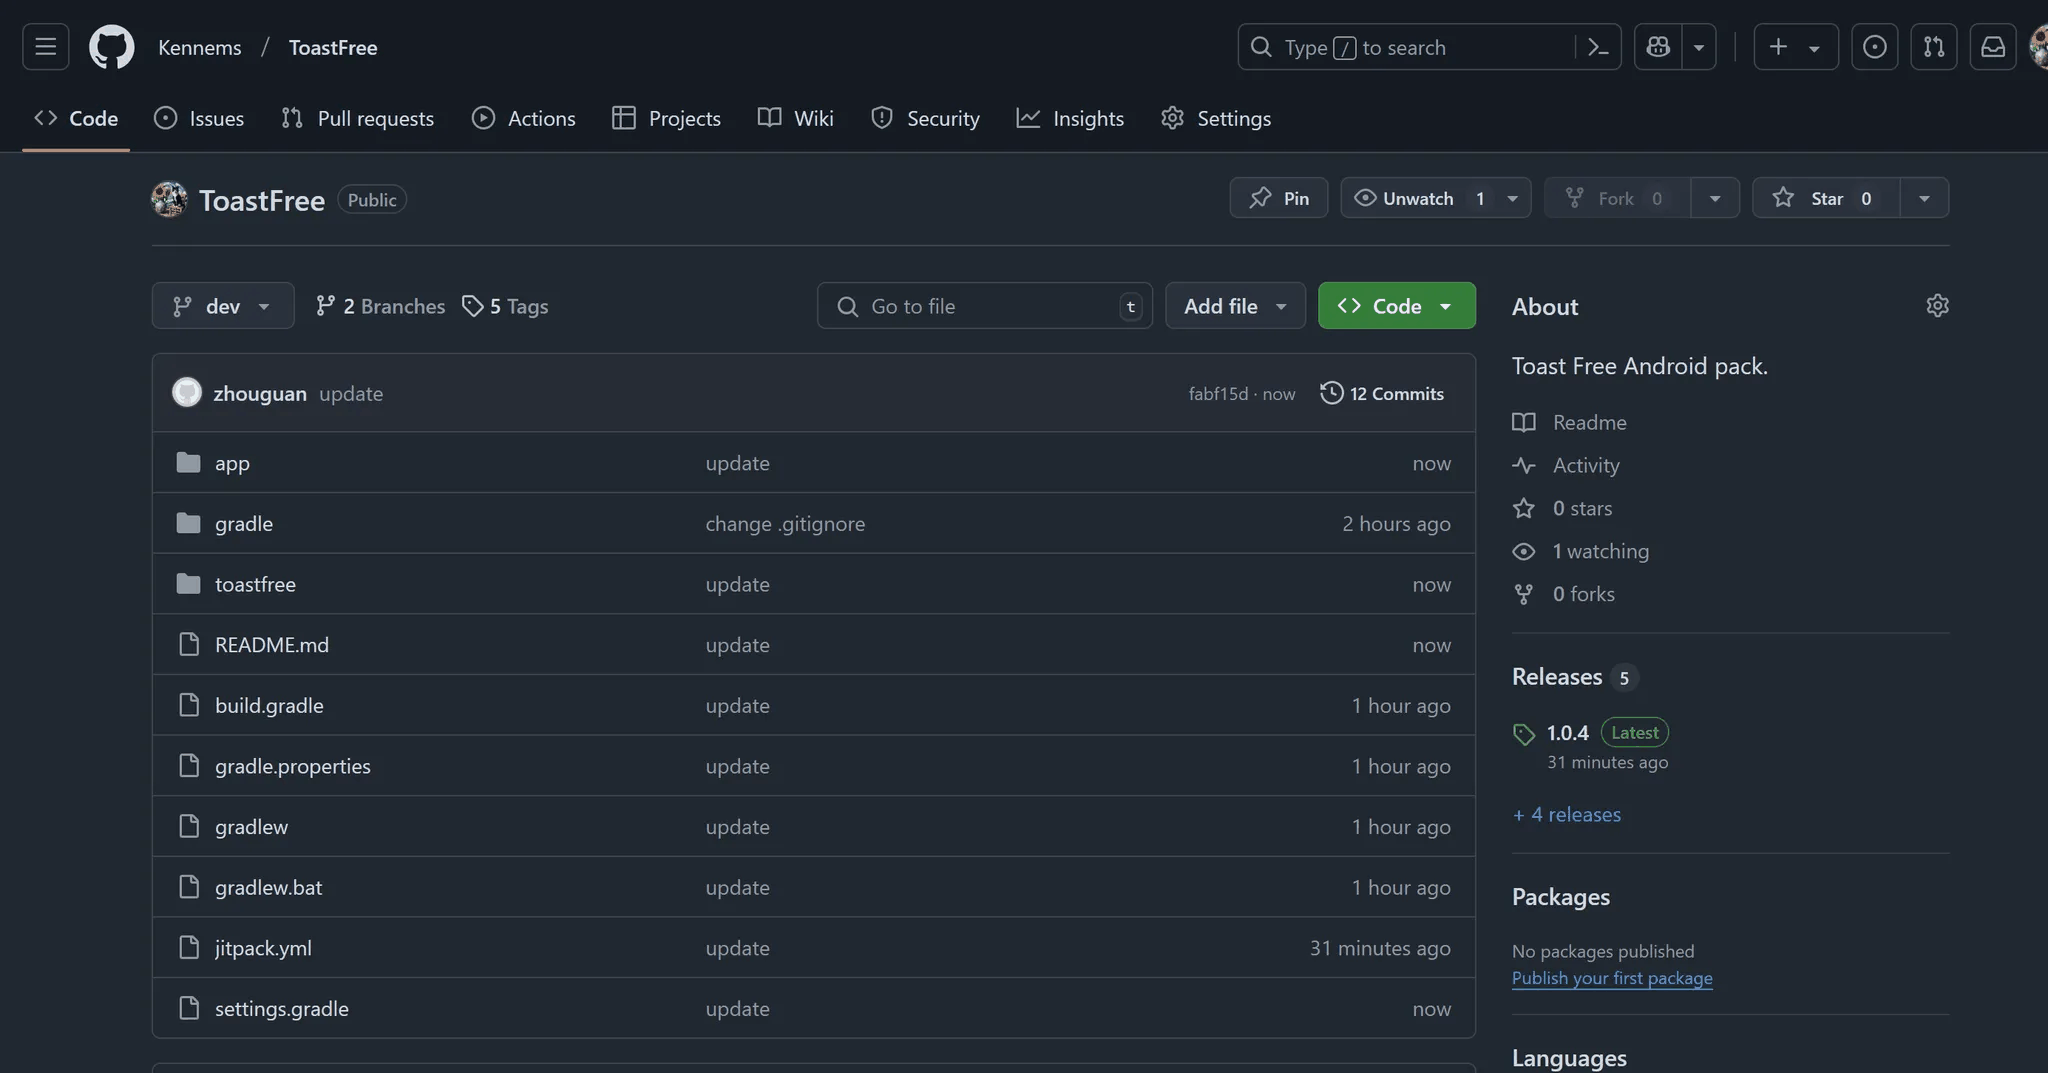Click zhouguan's commit avatar
The image size is (2048, 1073).
point(187,392)
